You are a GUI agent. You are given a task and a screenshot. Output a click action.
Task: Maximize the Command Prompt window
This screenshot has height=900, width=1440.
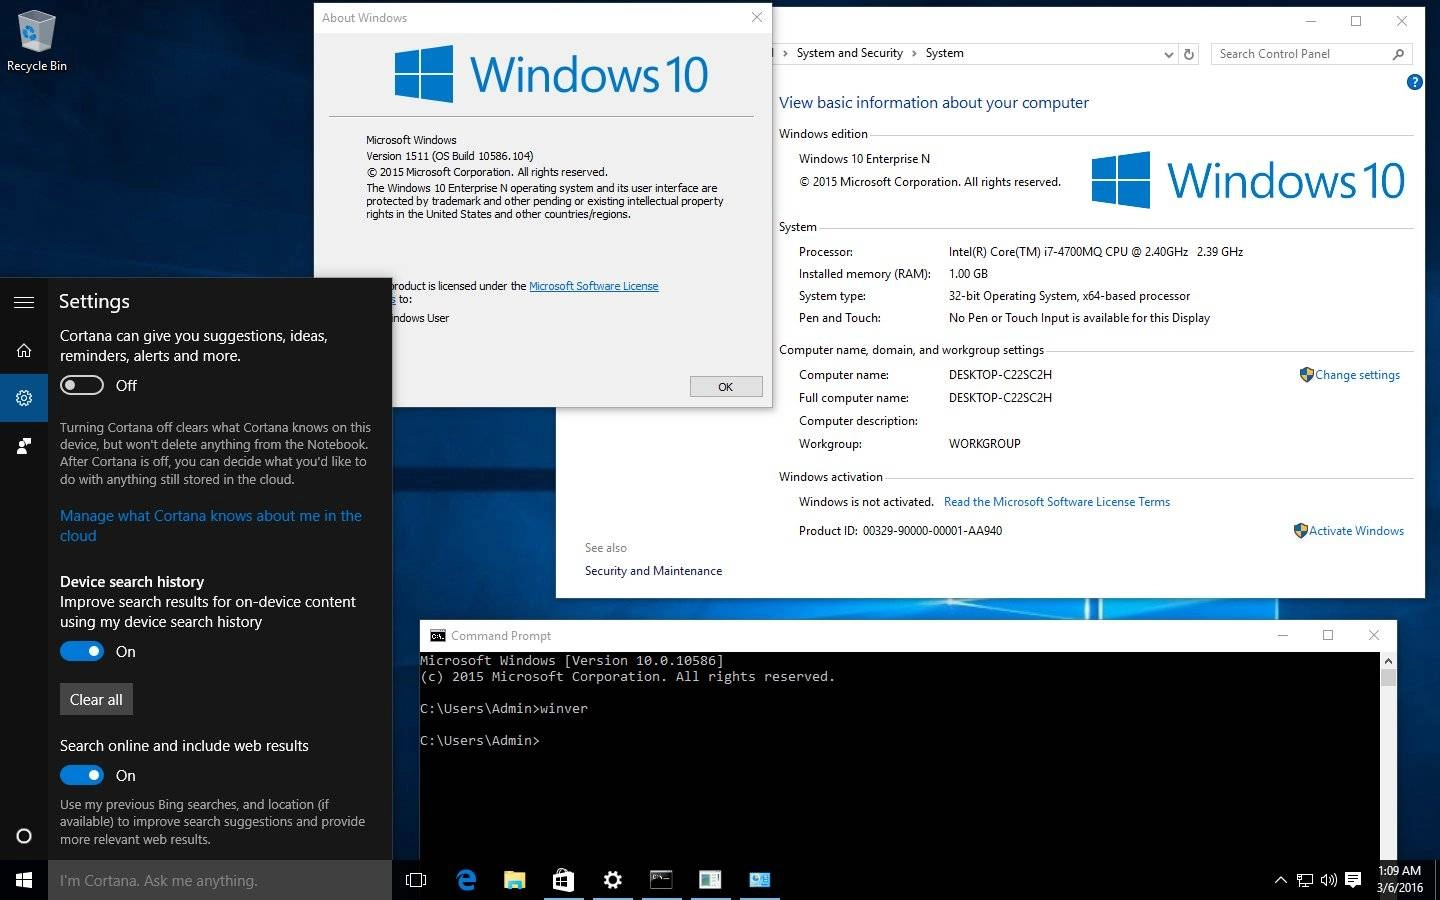pos(1328,635)
